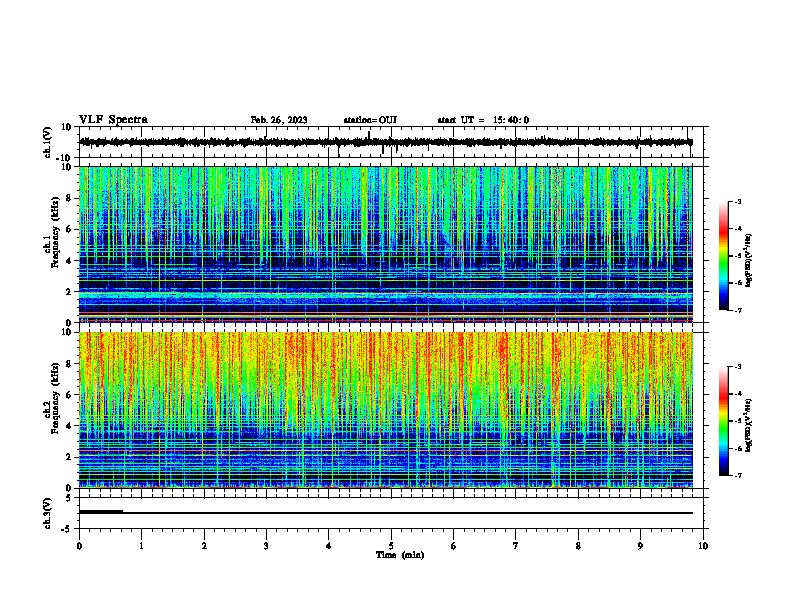This screenshot has width=792, height=612.
Task: Click the 'ch.1(V)' axis label
Action: point(47,142)
